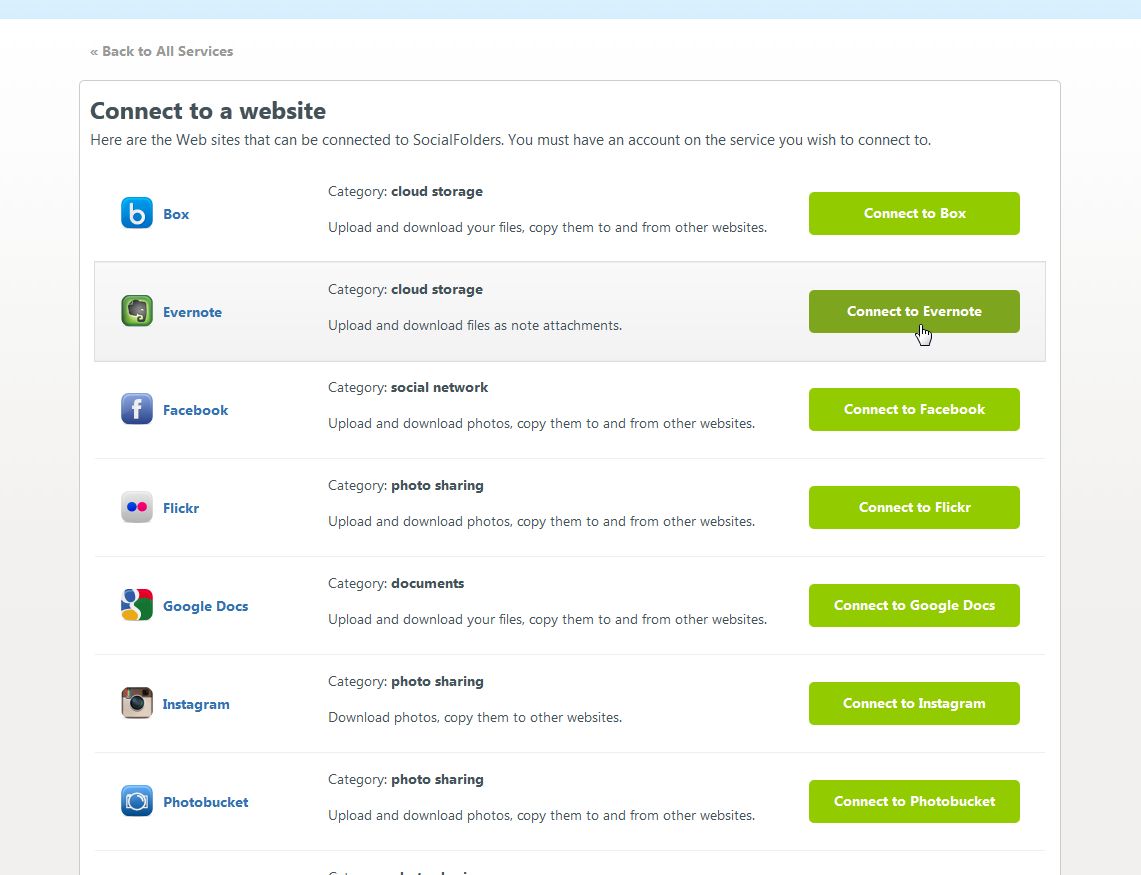Click 'Upload and download files as note attachments.'

click(475, 325)
